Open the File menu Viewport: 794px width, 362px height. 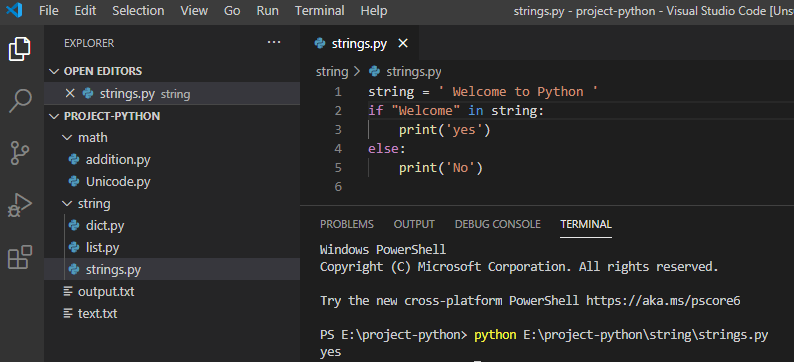49,11
